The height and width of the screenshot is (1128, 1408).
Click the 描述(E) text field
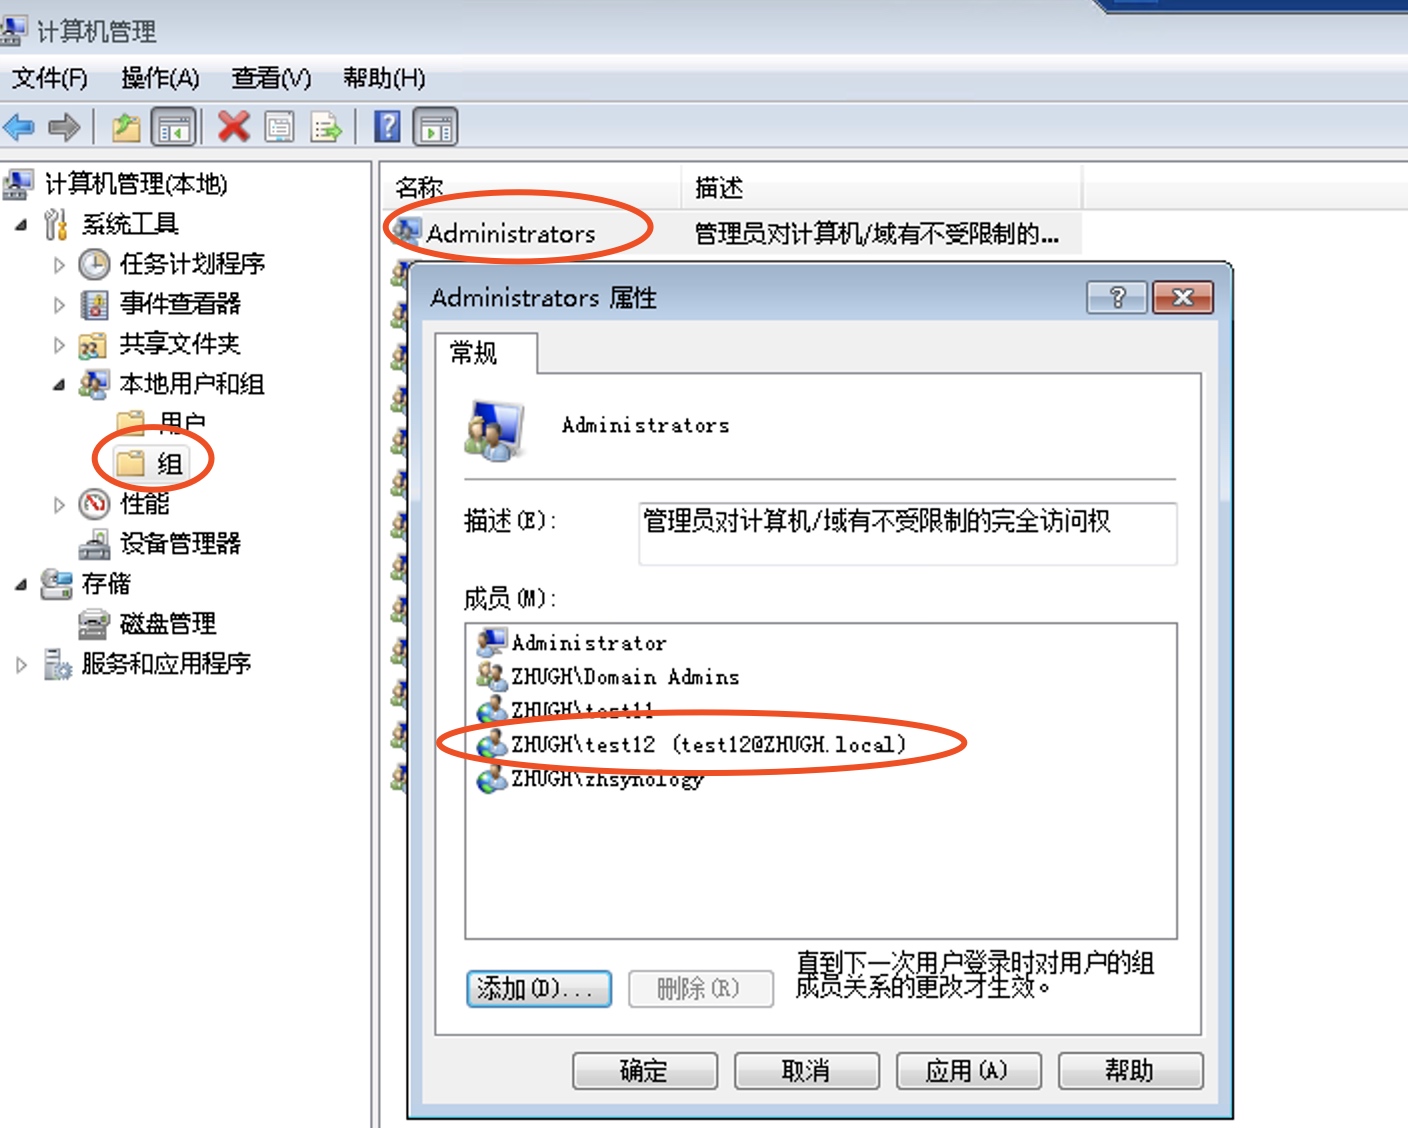(x=908, y=534)
